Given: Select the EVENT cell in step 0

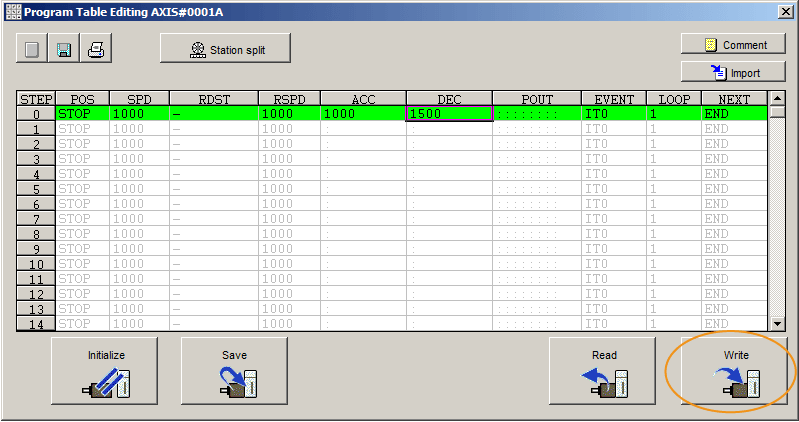Looking at the screenshot, I should [613, 114].
